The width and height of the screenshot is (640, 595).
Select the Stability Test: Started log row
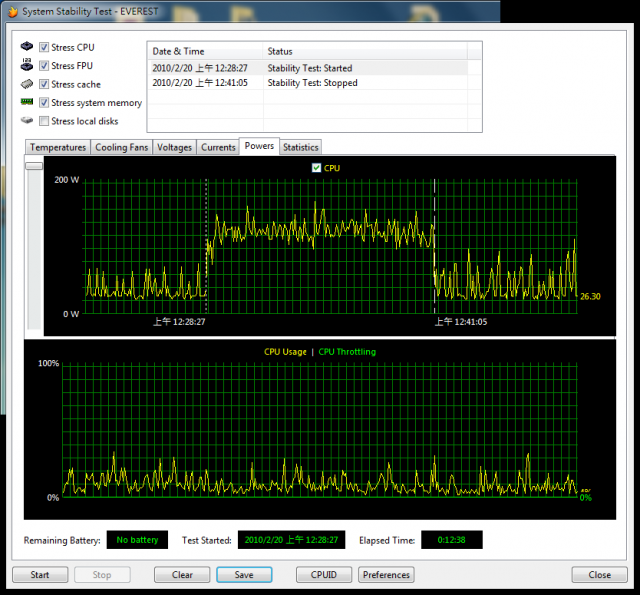tap(308, 68)
